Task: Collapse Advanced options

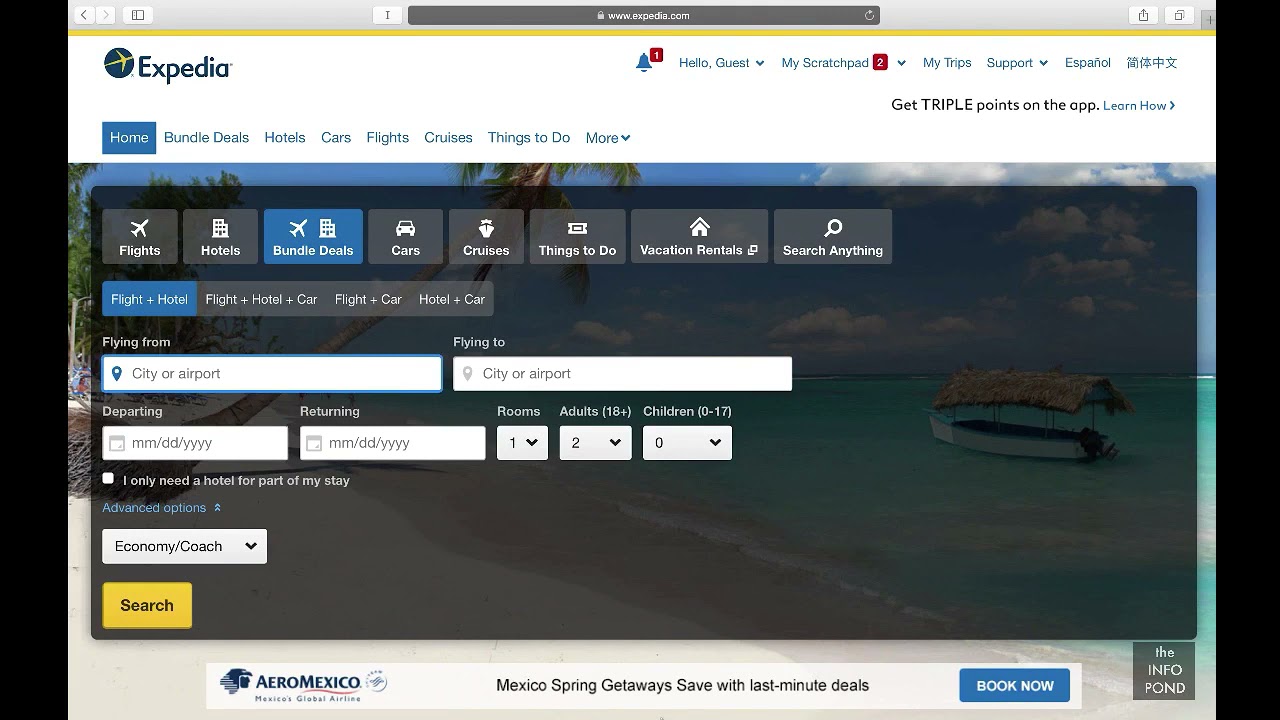Action: (162, 508)
